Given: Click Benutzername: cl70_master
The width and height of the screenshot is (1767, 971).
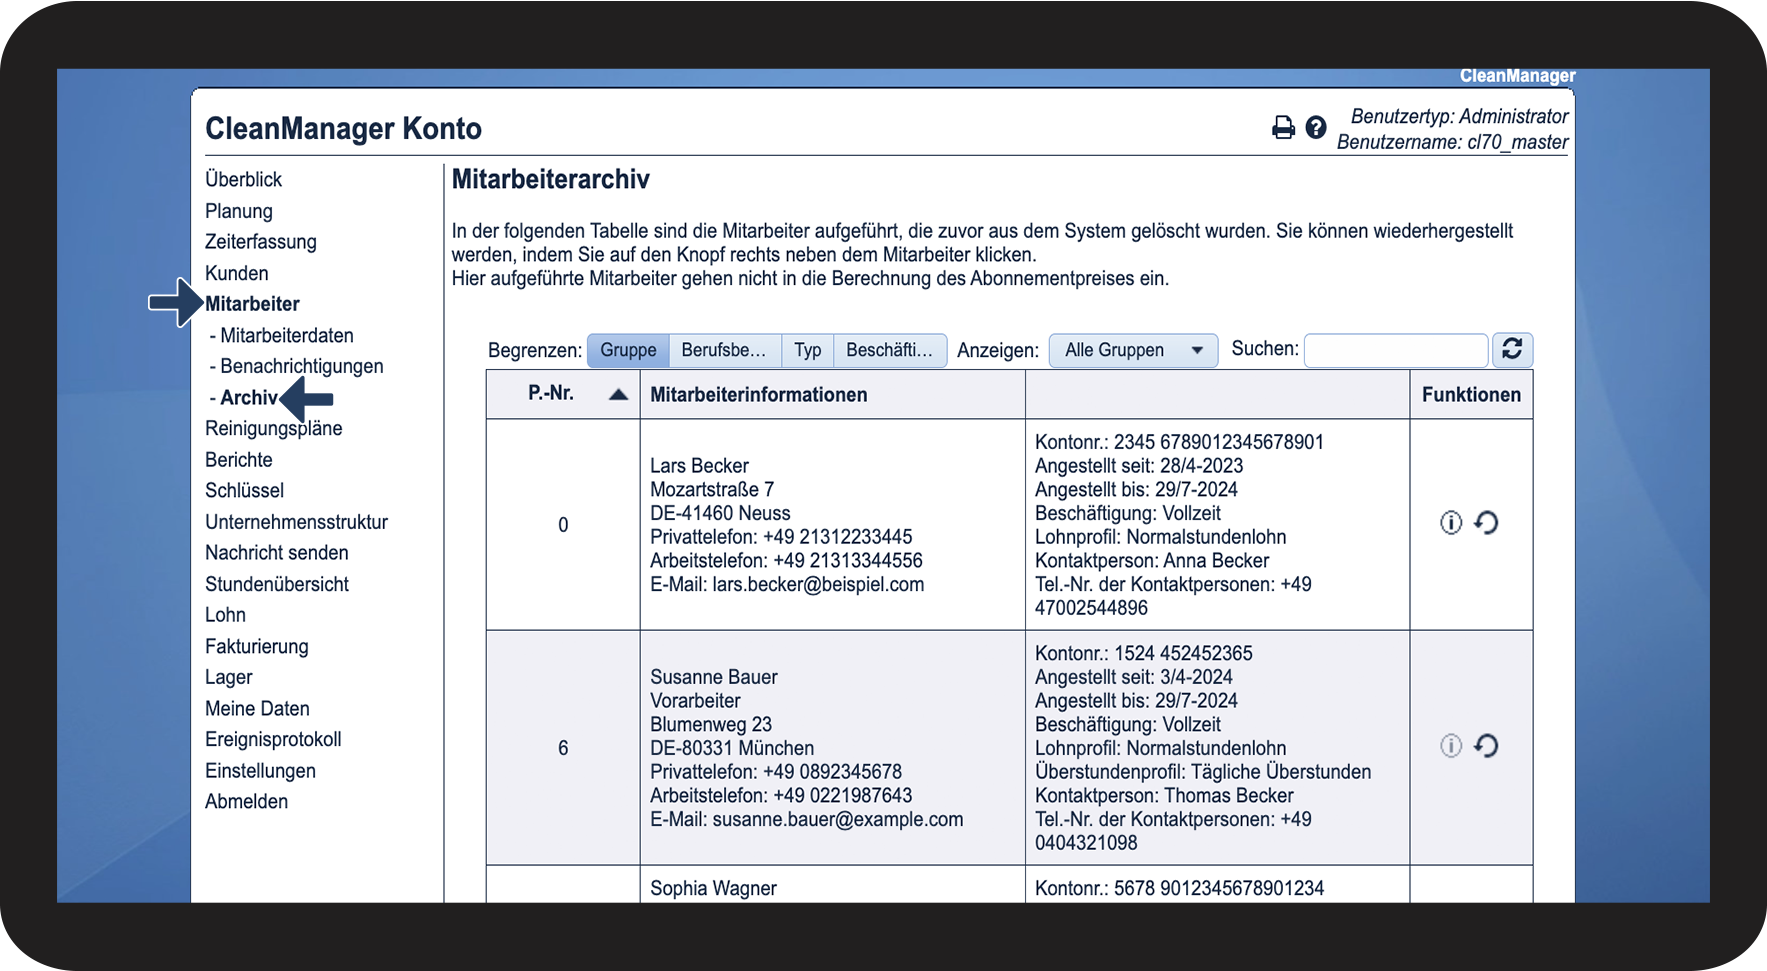Looking at the screenshot, I should point(1453,142).
